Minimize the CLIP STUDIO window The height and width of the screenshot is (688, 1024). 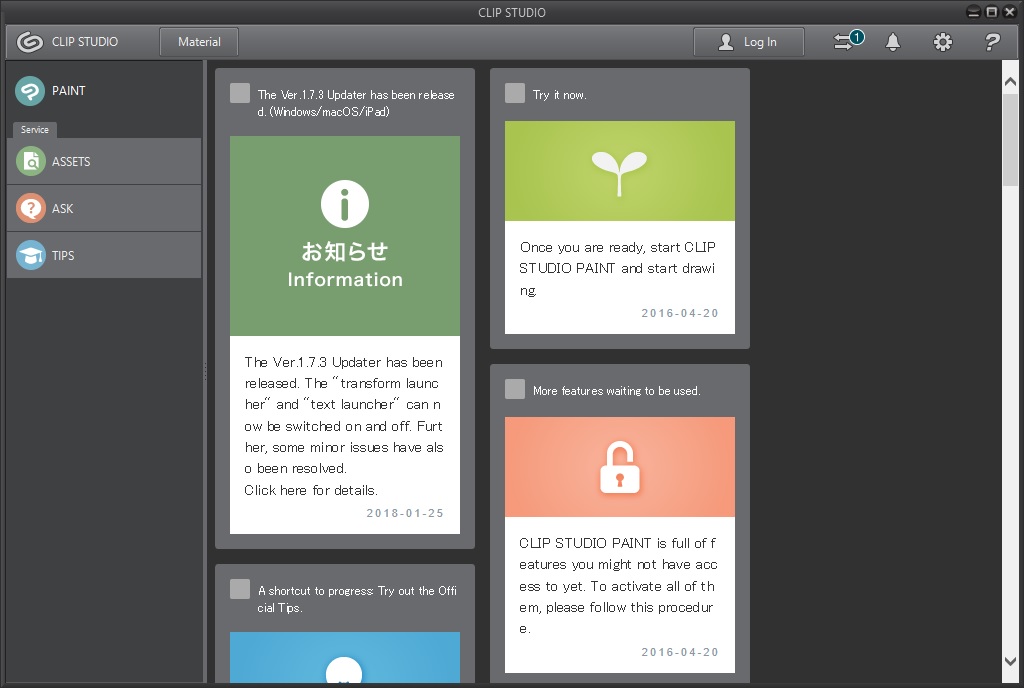(x=973, y=12)
